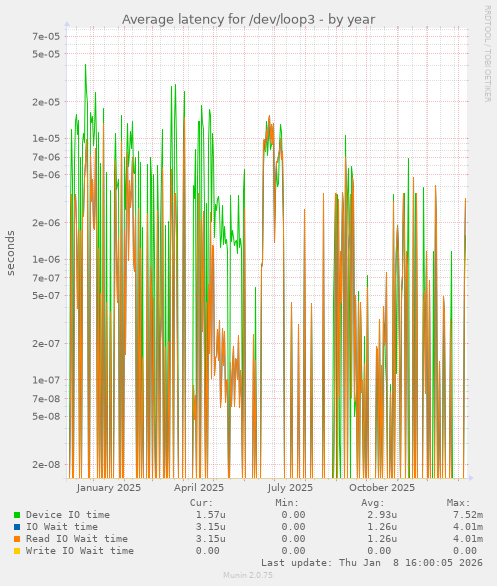The image size is (497, 586).
Task: Click the '7e-06' y-axis tick label
Action: tap(46, 157)
